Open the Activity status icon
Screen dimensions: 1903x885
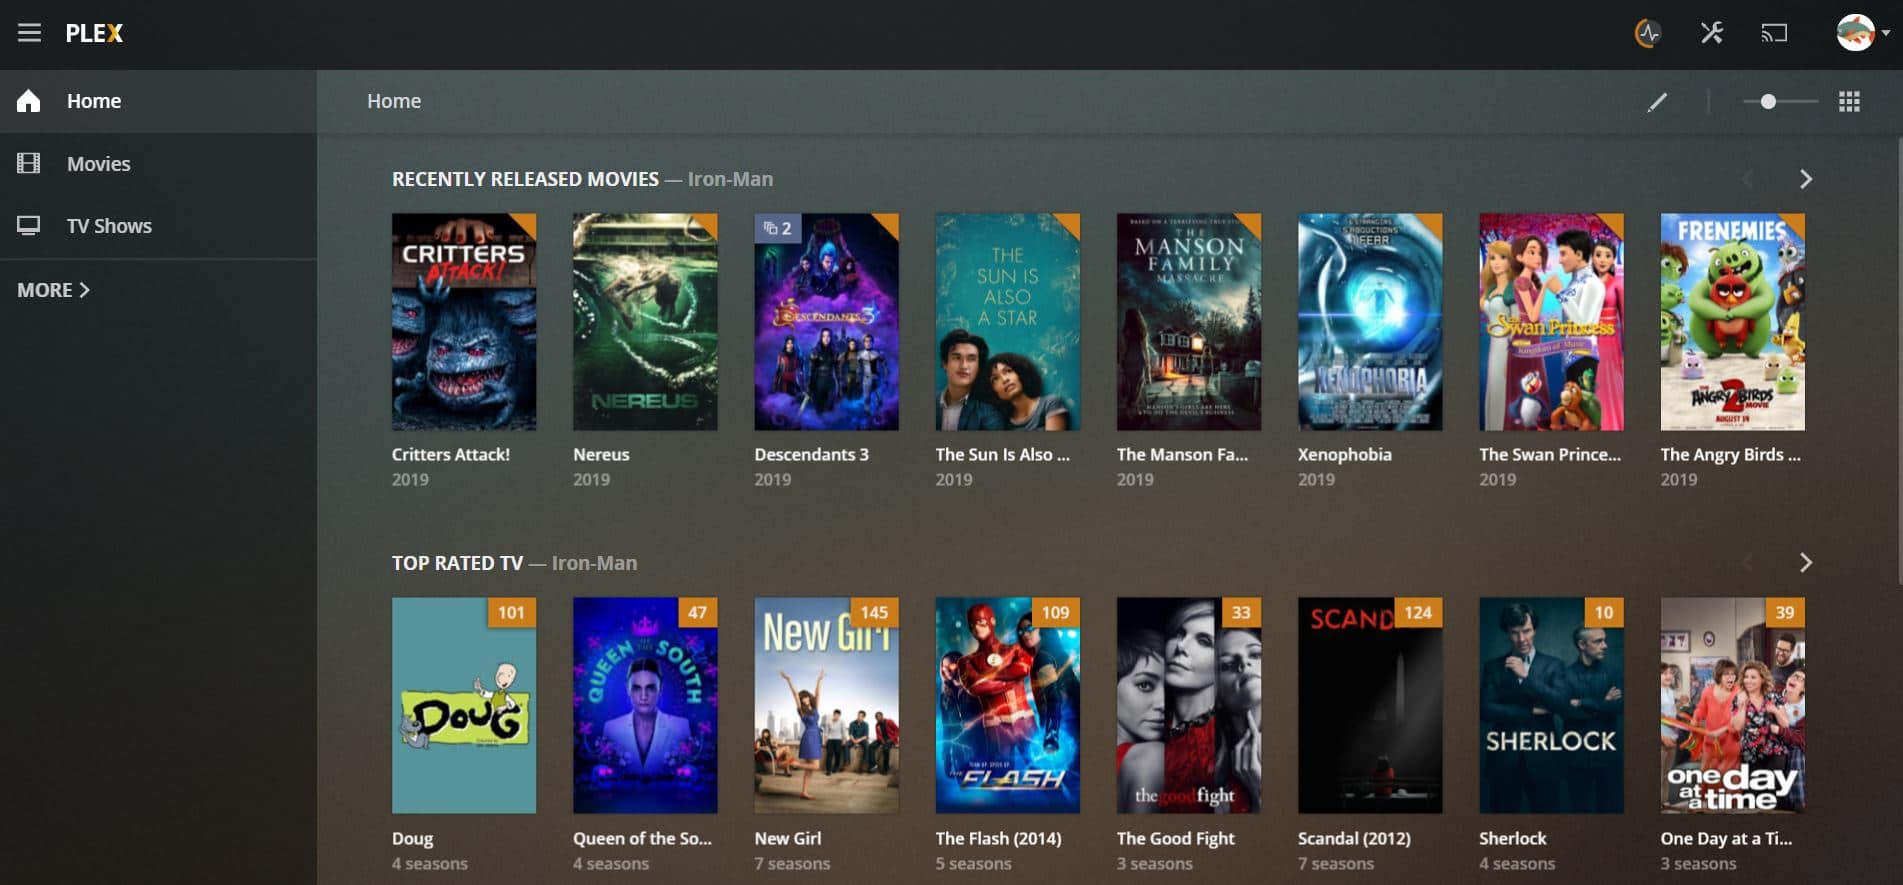coord(1647,33)
